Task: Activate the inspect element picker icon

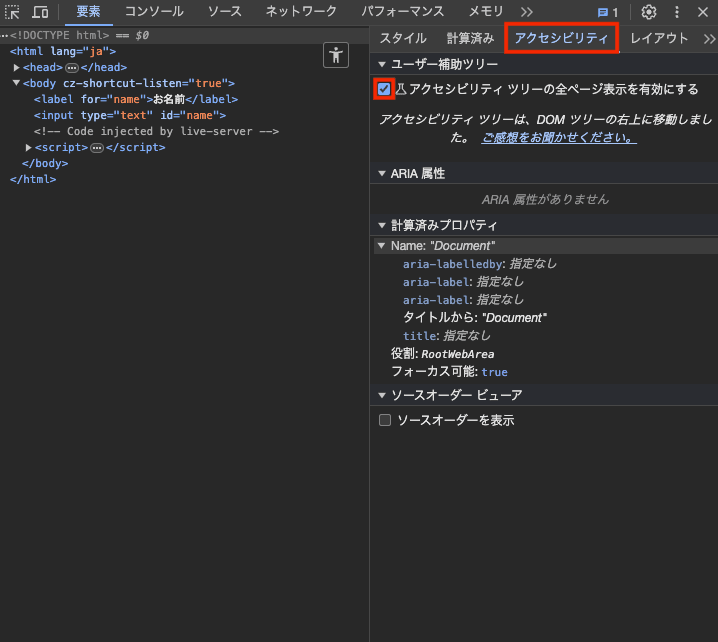Action: pyautogui.click(x=13, y=12)
